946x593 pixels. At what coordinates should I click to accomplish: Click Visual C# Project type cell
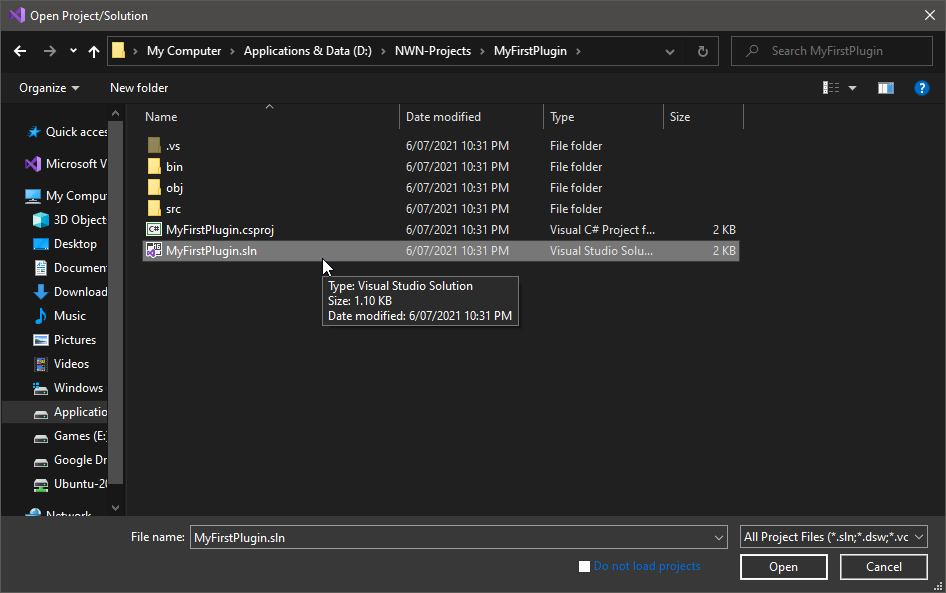pyautogui.click(x=602, y=230)
